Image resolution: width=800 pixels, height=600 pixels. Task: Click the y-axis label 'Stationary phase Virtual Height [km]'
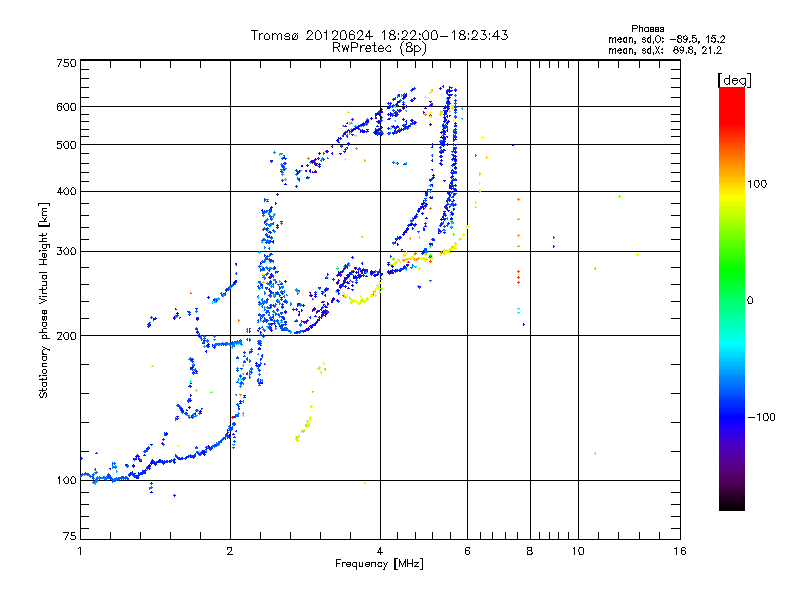click(44, 300)
